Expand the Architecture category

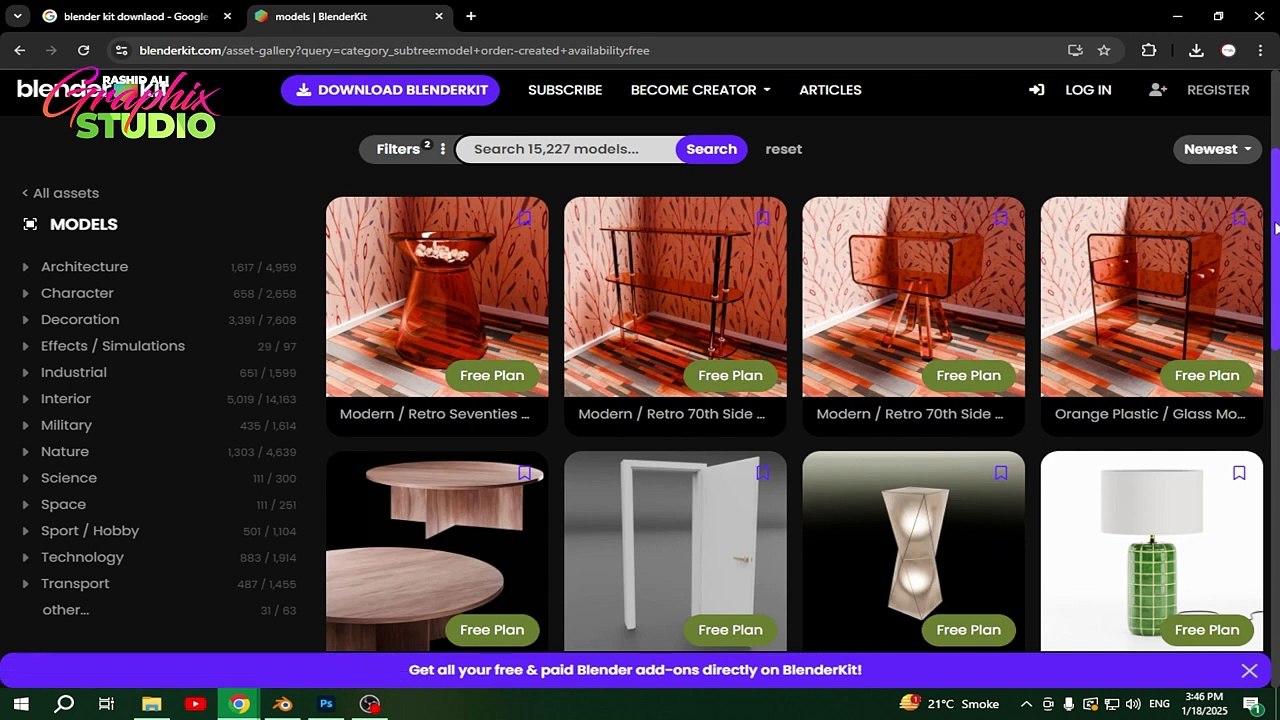pyautogui.click(x=25, y=267)
